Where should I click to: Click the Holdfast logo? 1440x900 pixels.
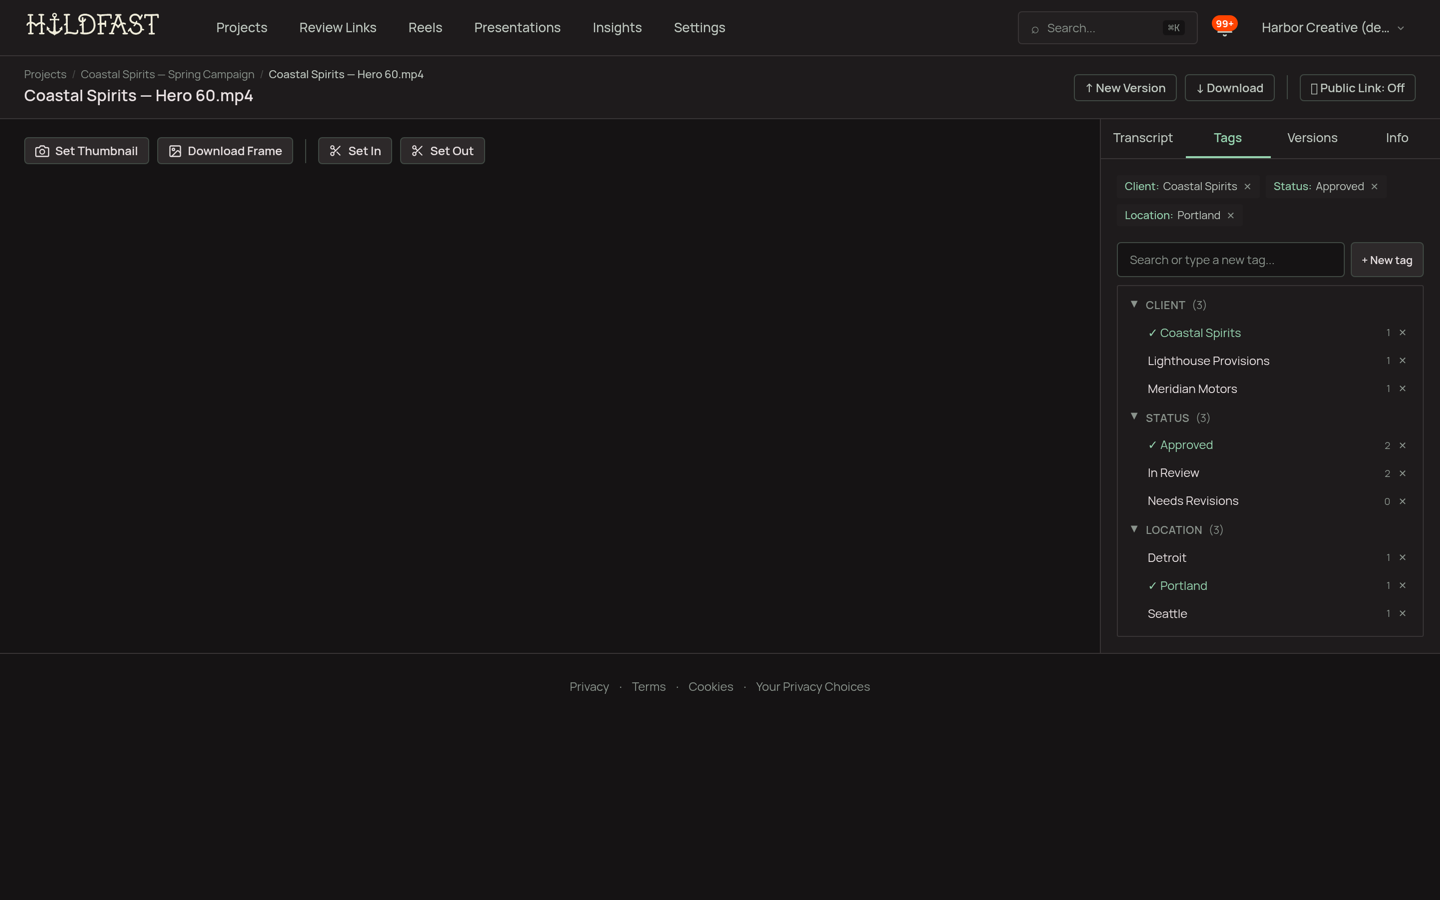92,25
